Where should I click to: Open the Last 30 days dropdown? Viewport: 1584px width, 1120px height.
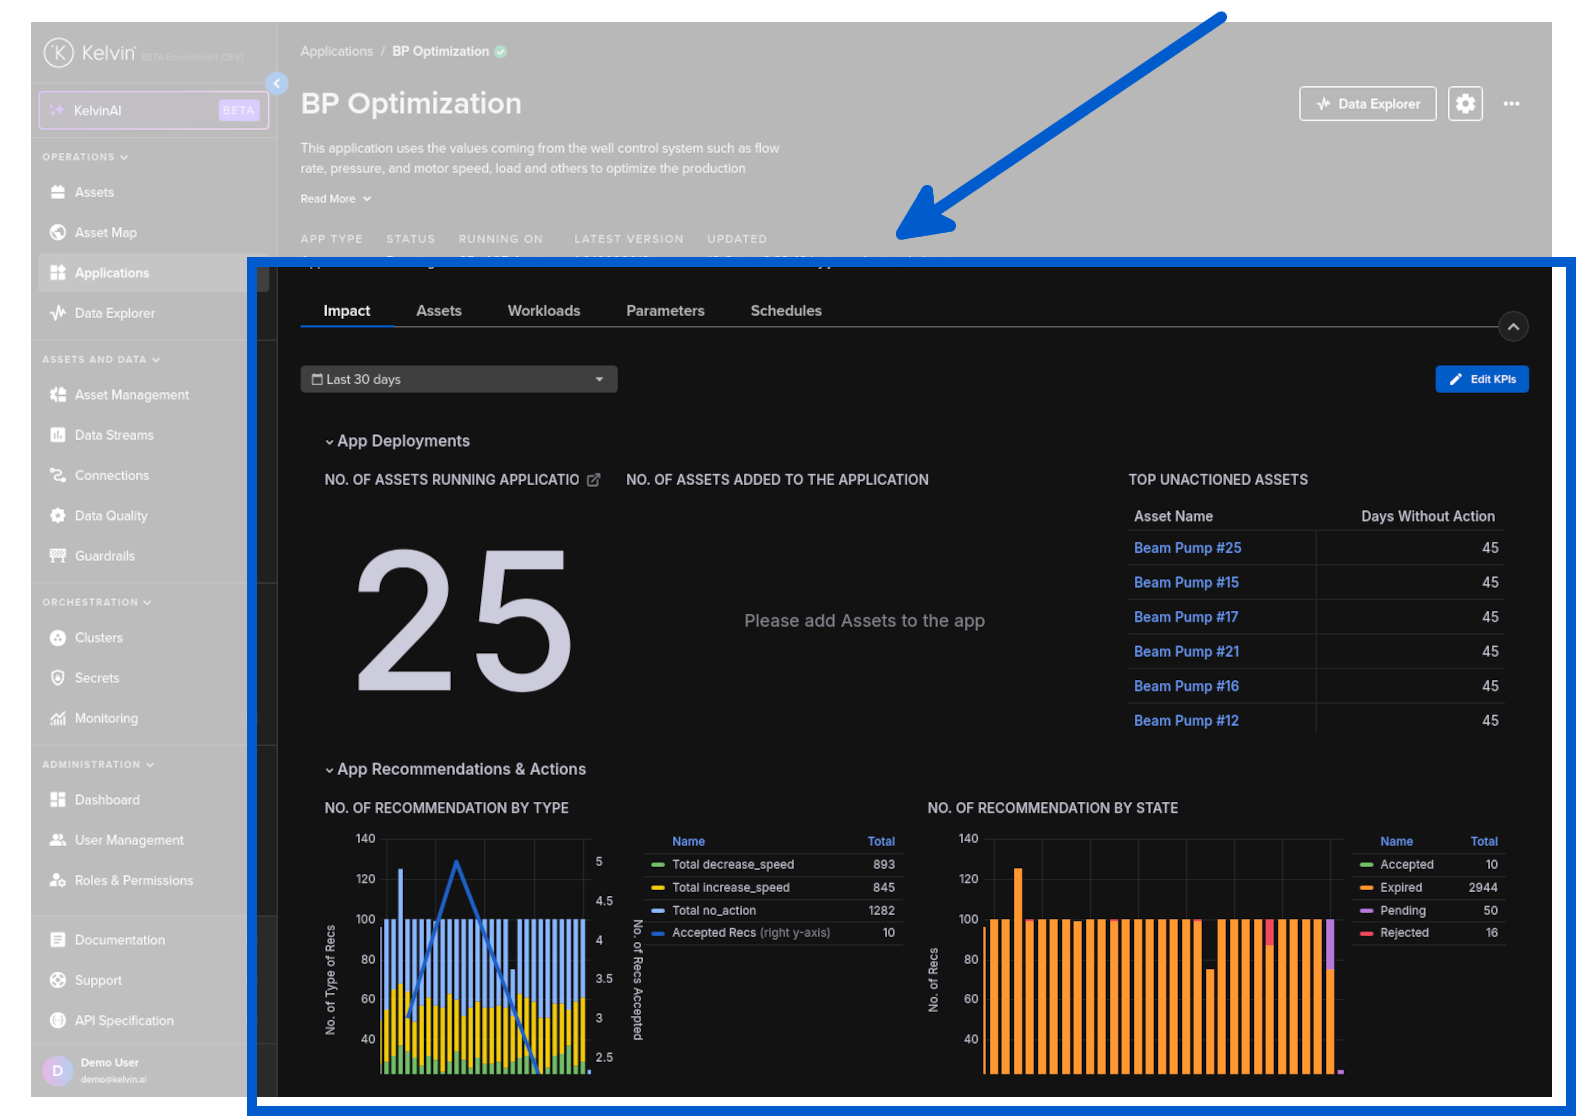(458, 380)
